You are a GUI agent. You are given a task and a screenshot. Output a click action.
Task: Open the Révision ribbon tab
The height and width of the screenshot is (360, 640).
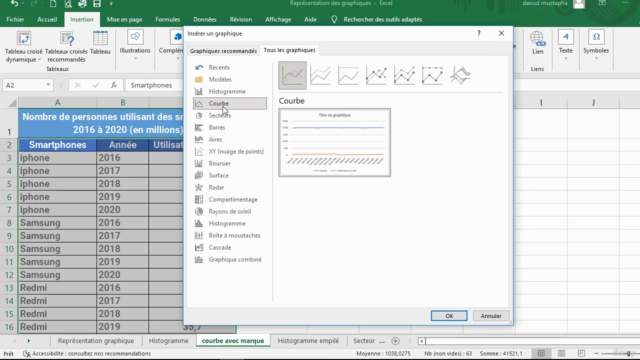pyautogui.click(x=241, y=19)
